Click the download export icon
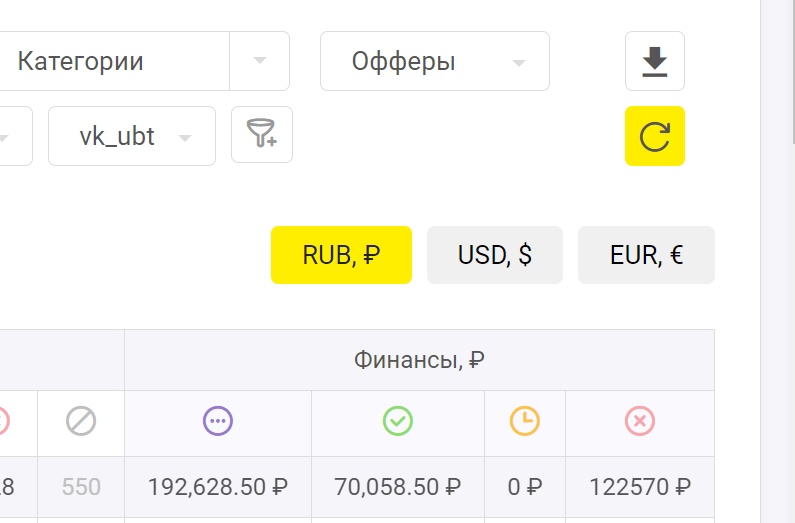 [654, 62]
